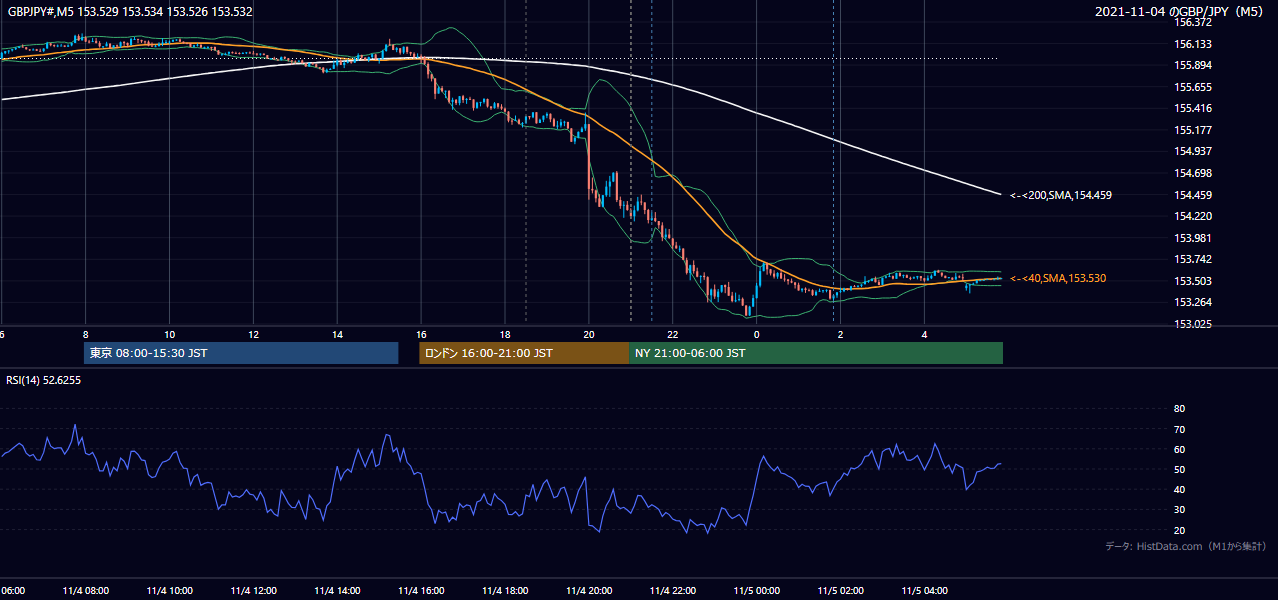Click hour label 14 under price chart
The width and height of the screenshot is (1278, 600).
[x=338, y=335]
